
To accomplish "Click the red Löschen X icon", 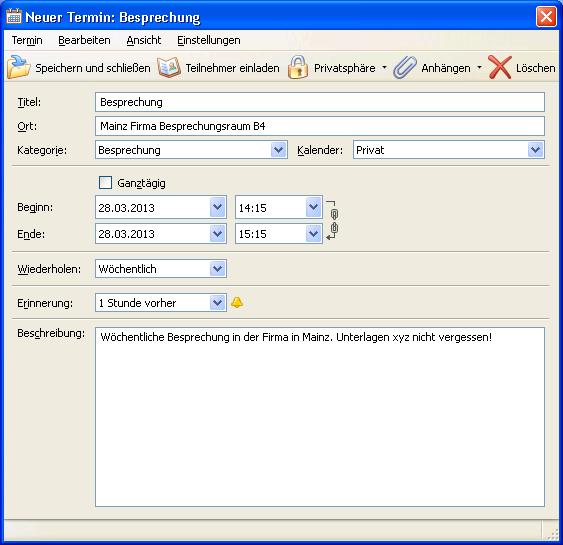I will 499,67.
